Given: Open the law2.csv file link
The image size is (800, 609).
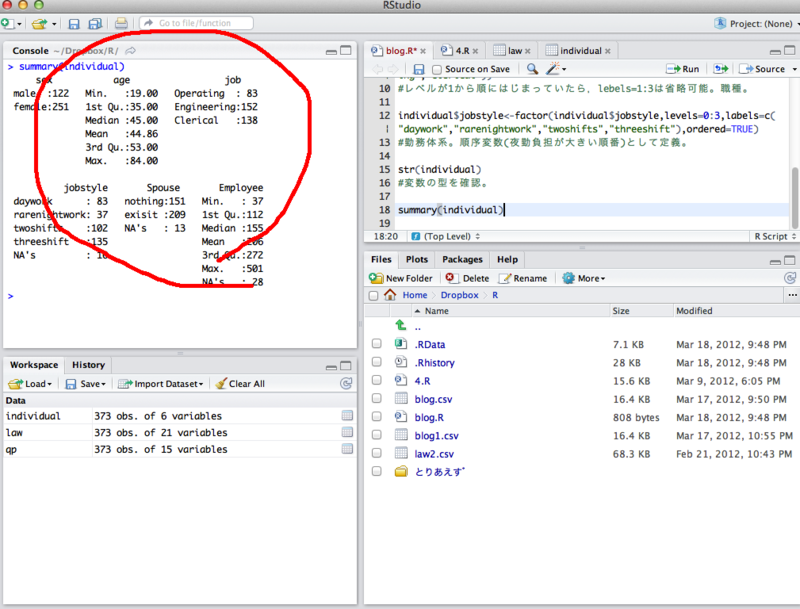Looking at the screenshot, I should (434, 454).
